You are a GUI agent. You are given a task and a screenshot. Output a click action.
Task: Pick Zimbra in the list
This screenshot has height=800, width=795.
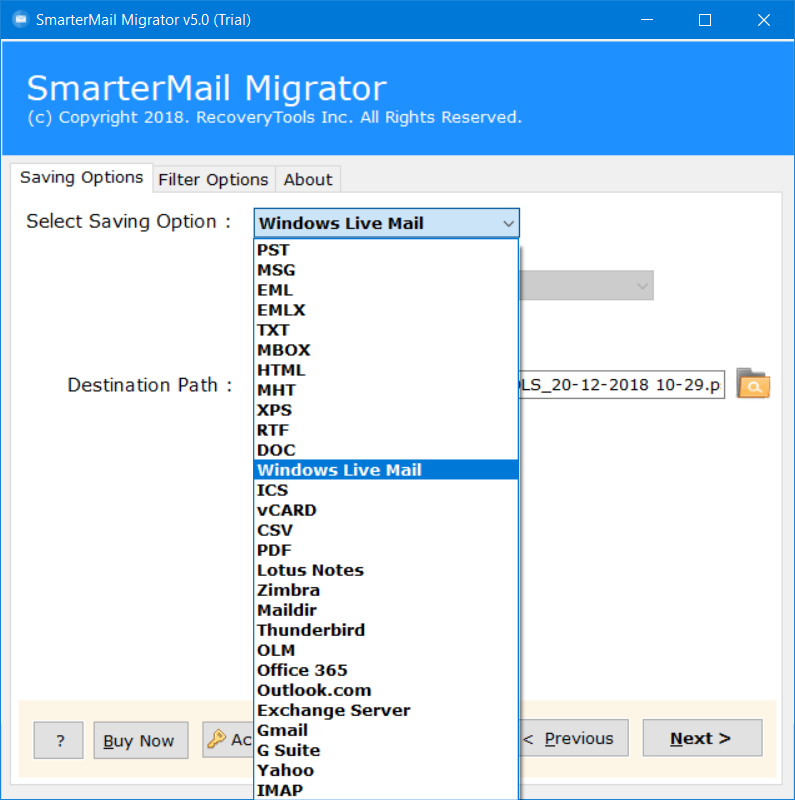pos(386,590)
